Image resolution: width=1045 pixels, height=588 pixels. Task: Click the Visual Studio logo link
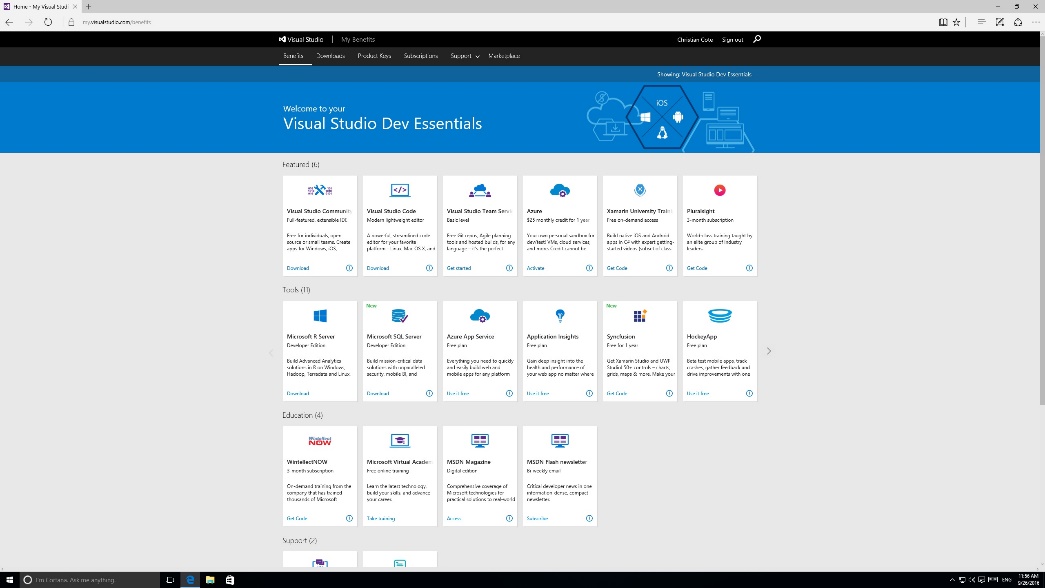(x=301, y=39)
